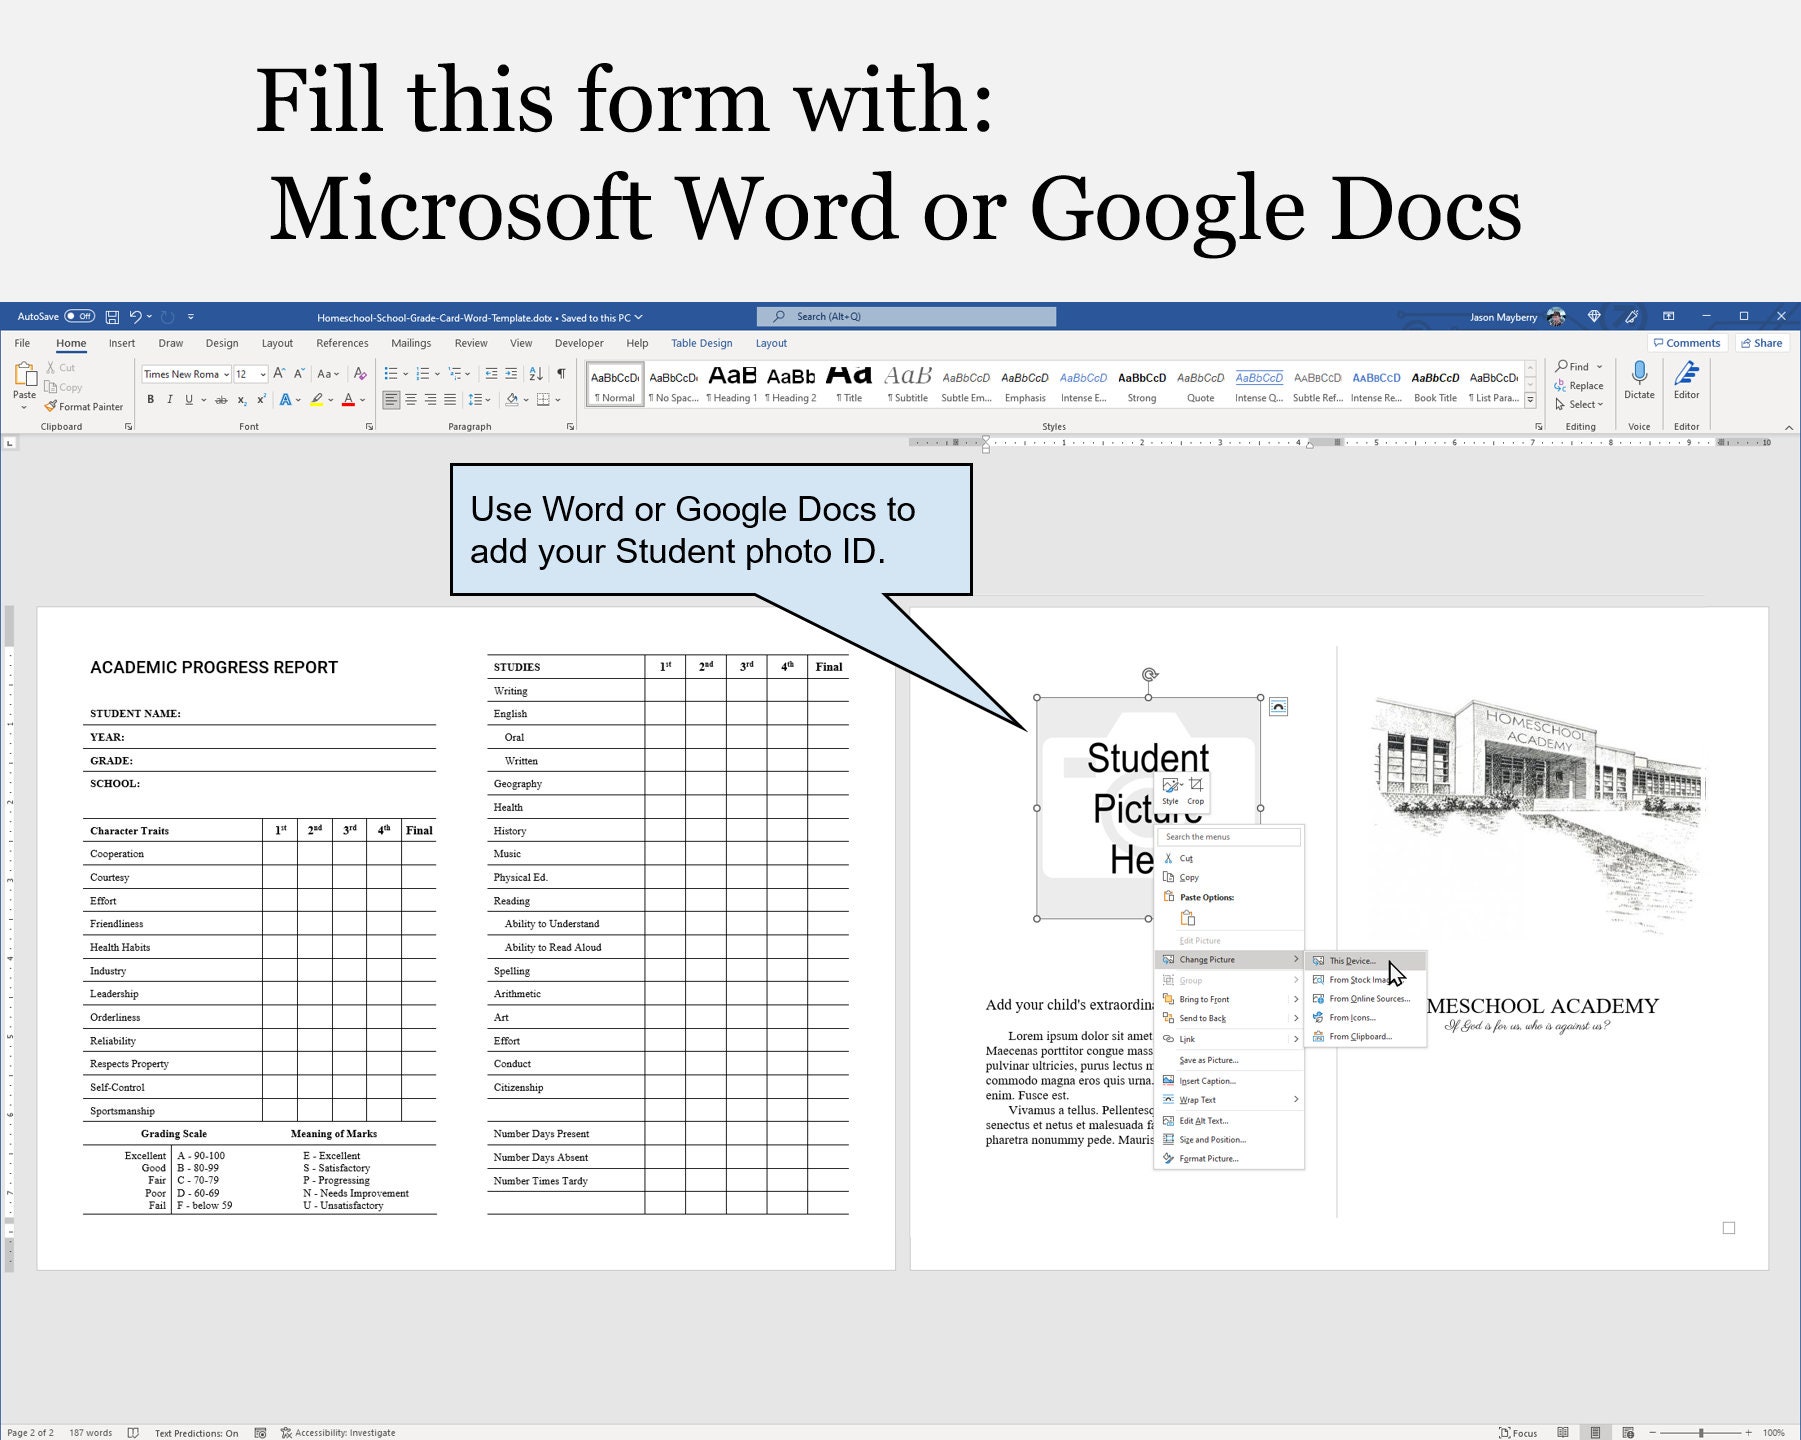The height and width of the screenshot is (1440, 1801).
Task: Apply text highlight color
Action: coord(317,399)
